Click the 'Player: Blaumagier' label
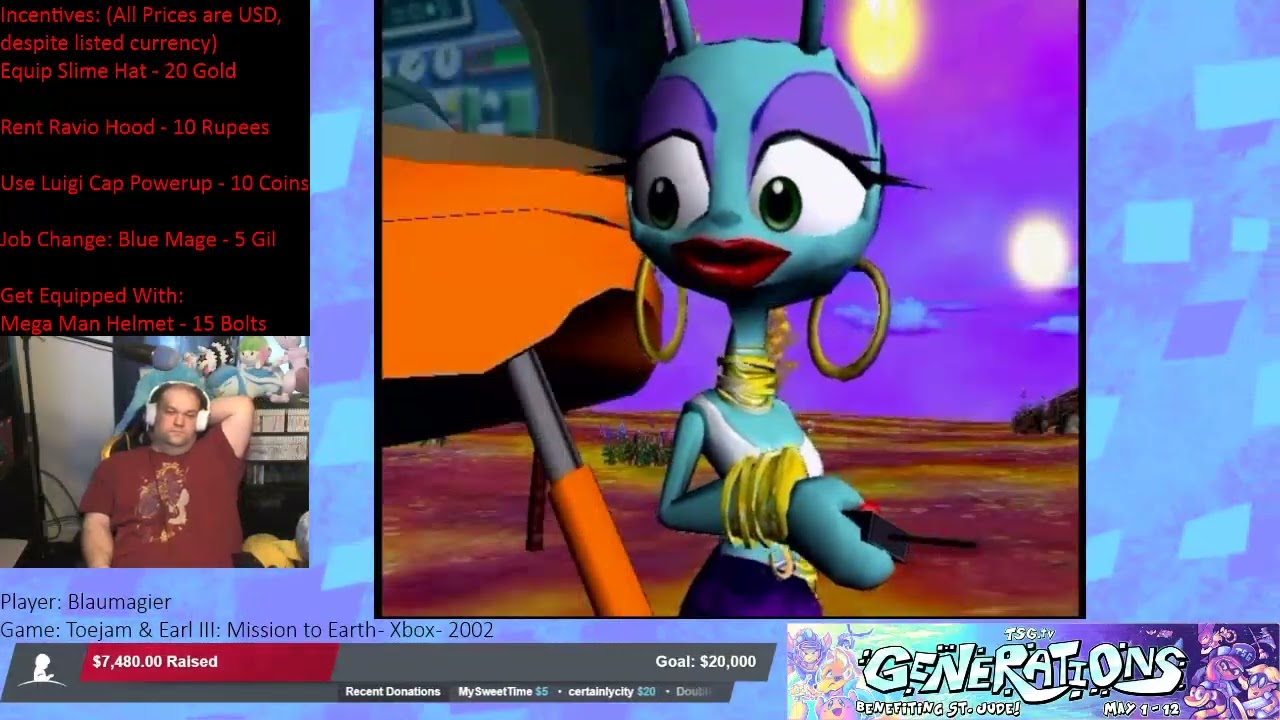The height and width of the screenshot is (720, 1280). (86, 601)
